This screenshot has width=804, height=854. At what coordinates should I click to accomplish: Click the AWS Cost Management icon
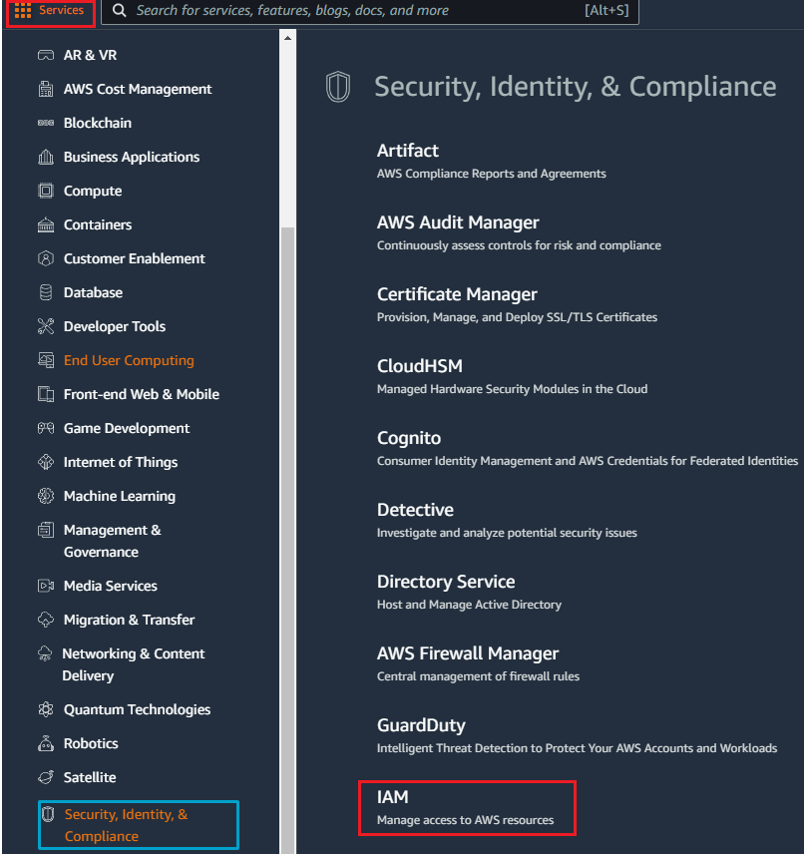(46, 89)
